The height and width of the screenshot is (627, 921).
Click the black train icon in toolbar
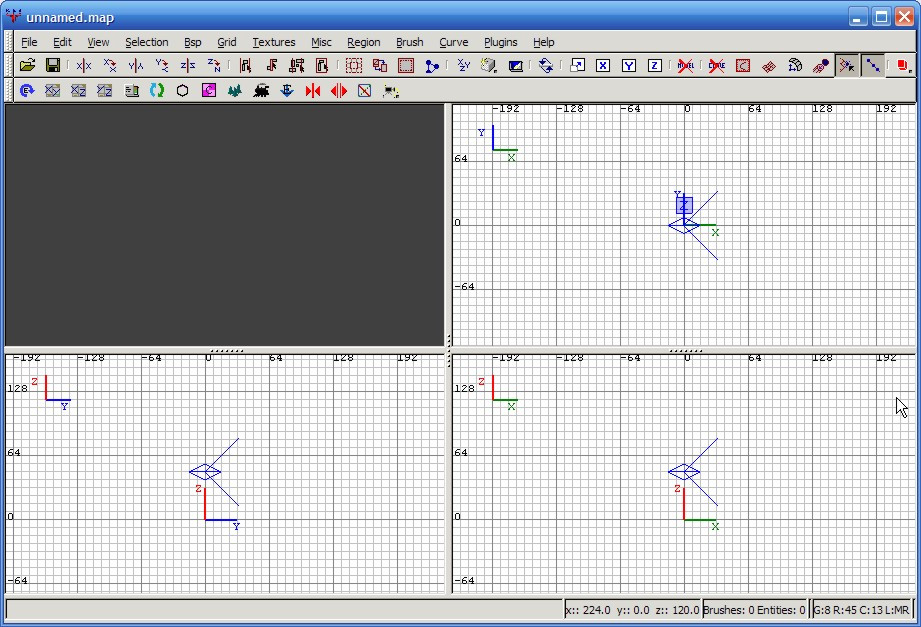pyautogui.click(x=261, y=91)
